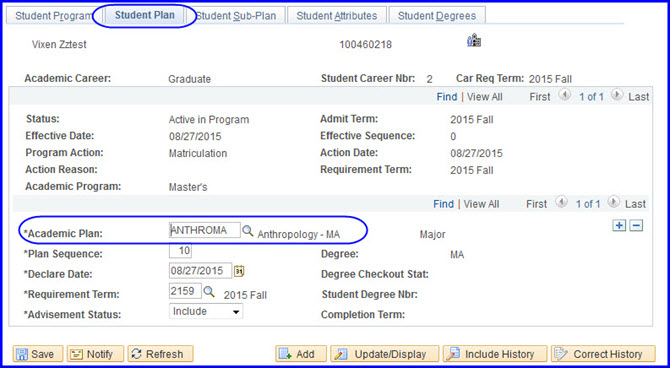Viewport: 670px width, 368px height.
Task: Show previous row arrow in plan header
Action: tap(561, 203)
